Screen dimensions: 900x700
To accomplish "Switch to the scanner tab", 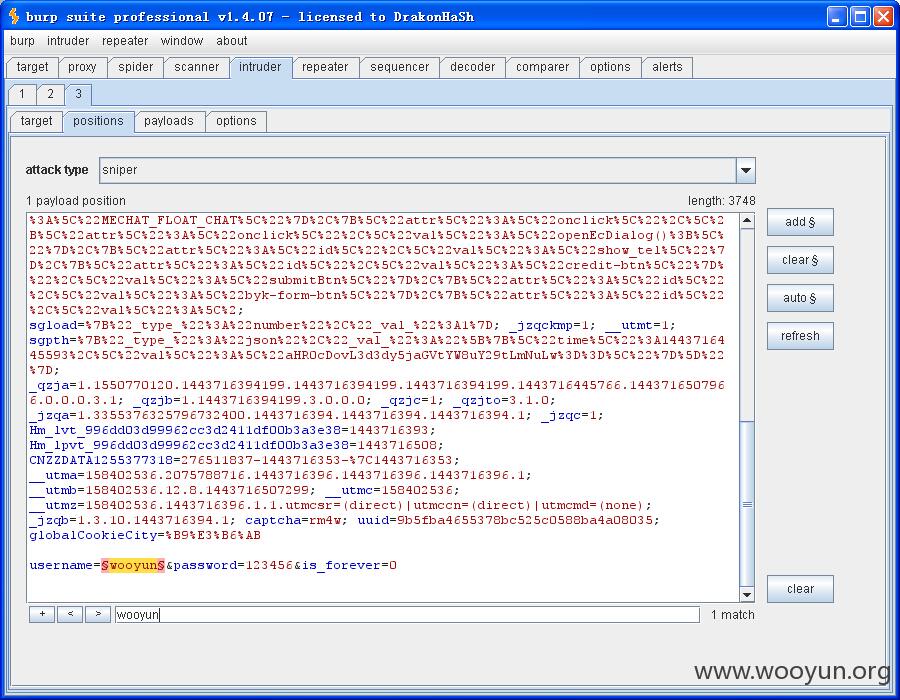I will tap(196, 67).
